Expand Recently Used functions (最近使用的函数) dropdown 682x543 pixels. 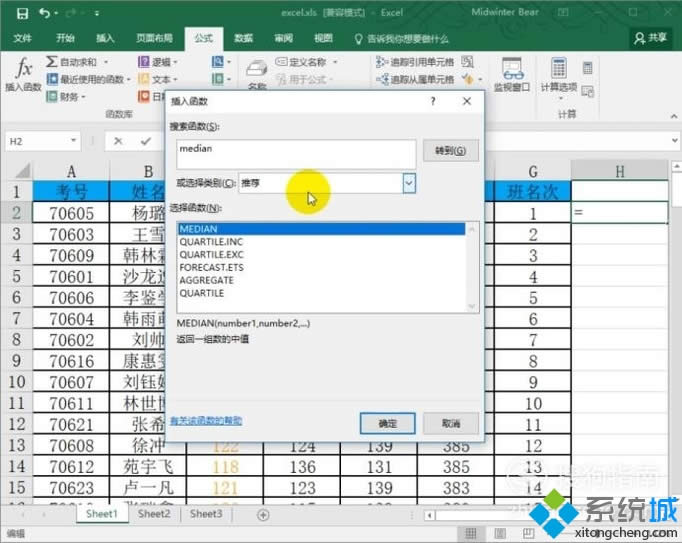(96, 79)
